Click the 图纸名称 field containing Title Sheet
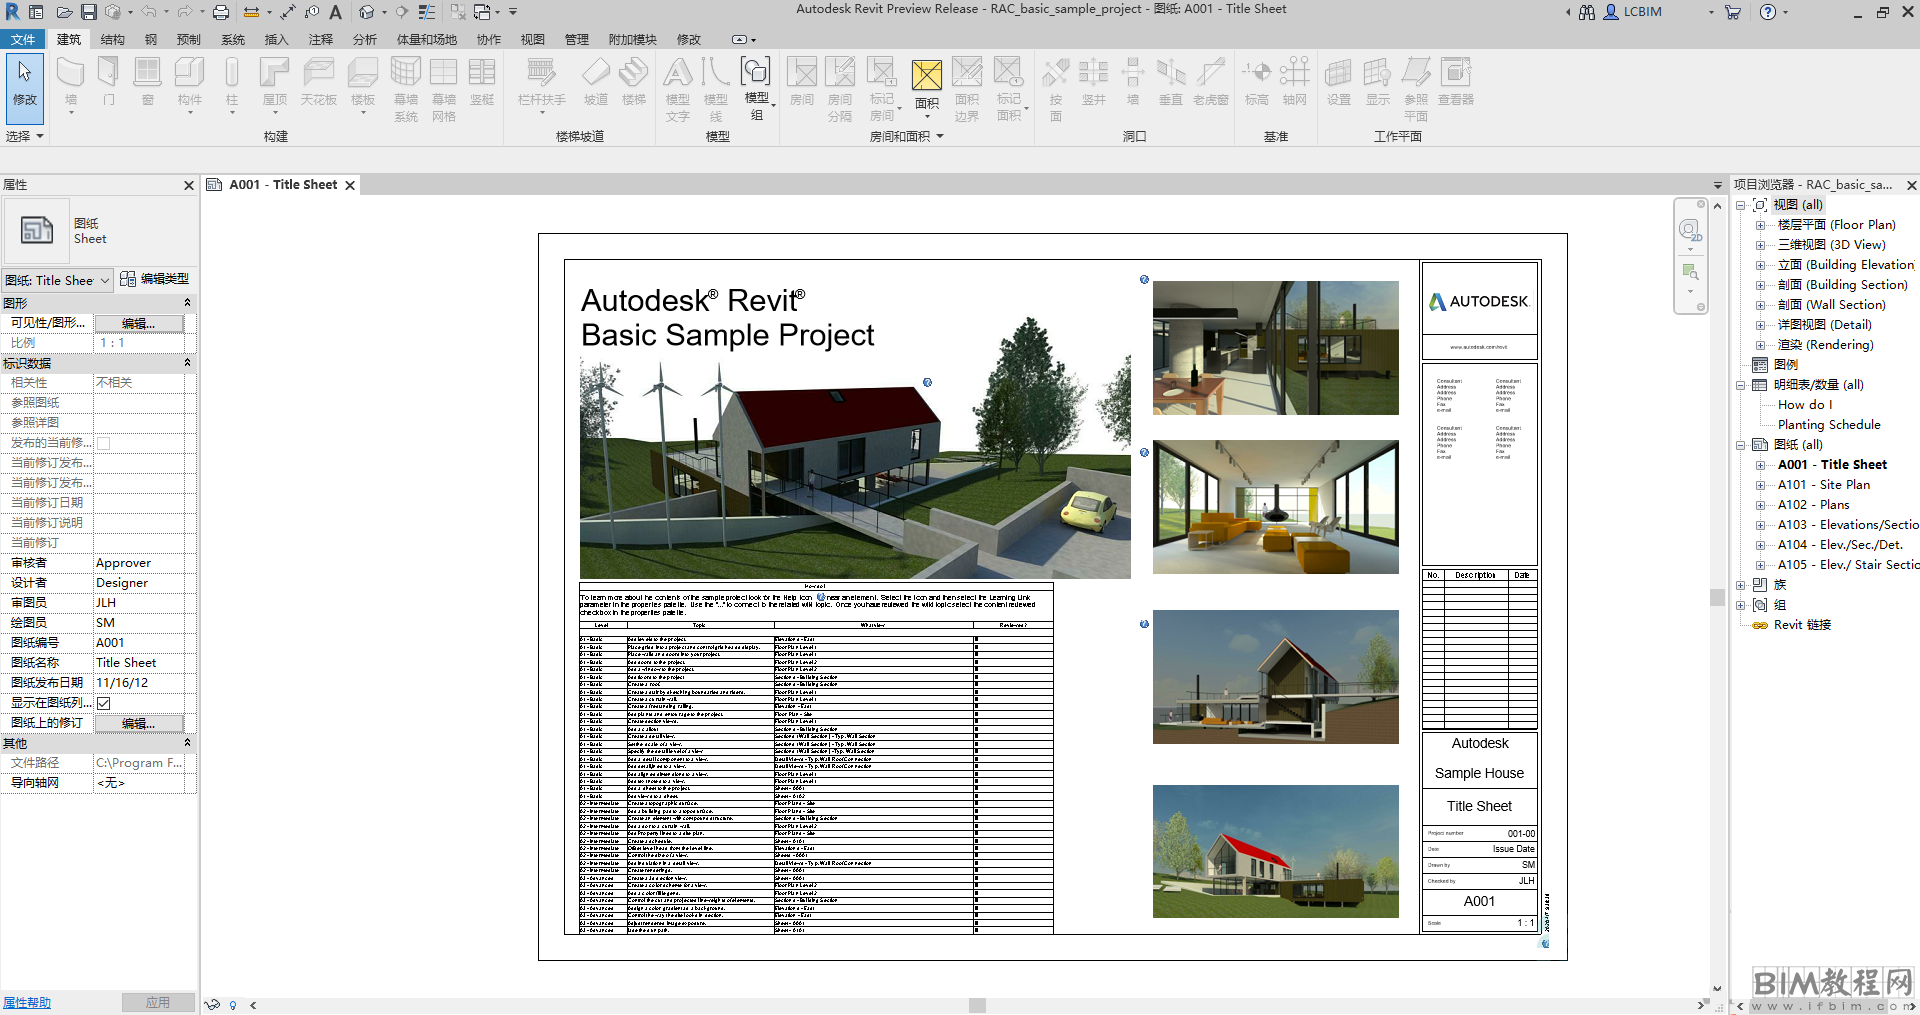Image resolution: width=1920 pixels, height=1015 pixels. [139, 663]
